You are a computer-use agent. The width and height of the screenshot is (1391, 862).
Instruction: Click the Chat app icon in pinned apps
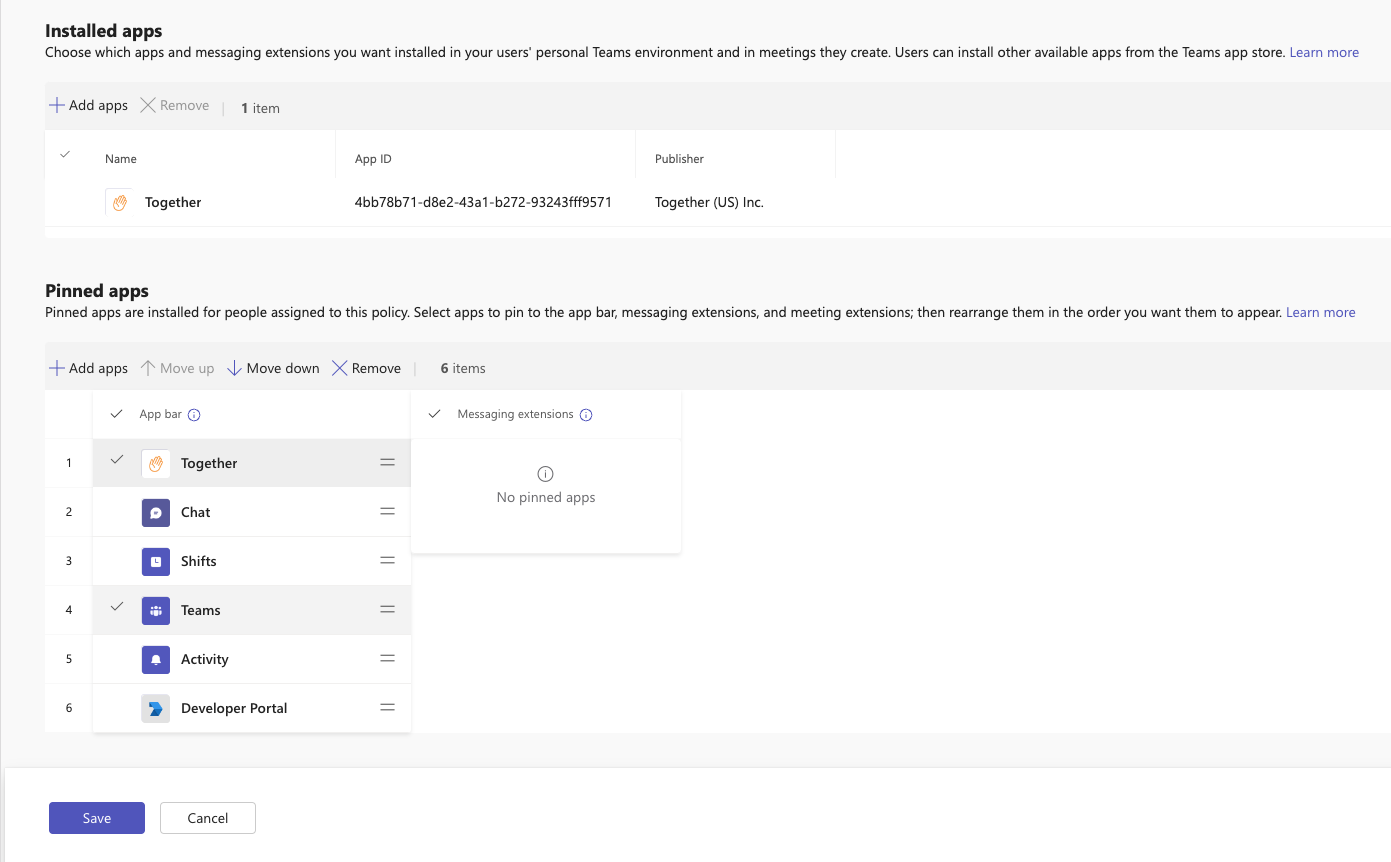click(155, 511)
